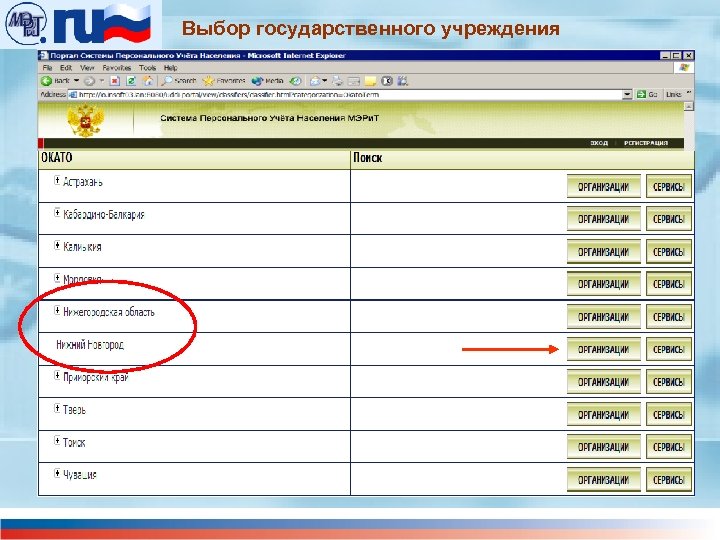Viewport: 720px width, 540px height.
Task: Collapse the Нижегородская область tree node
Action: [x=57, y=310]
